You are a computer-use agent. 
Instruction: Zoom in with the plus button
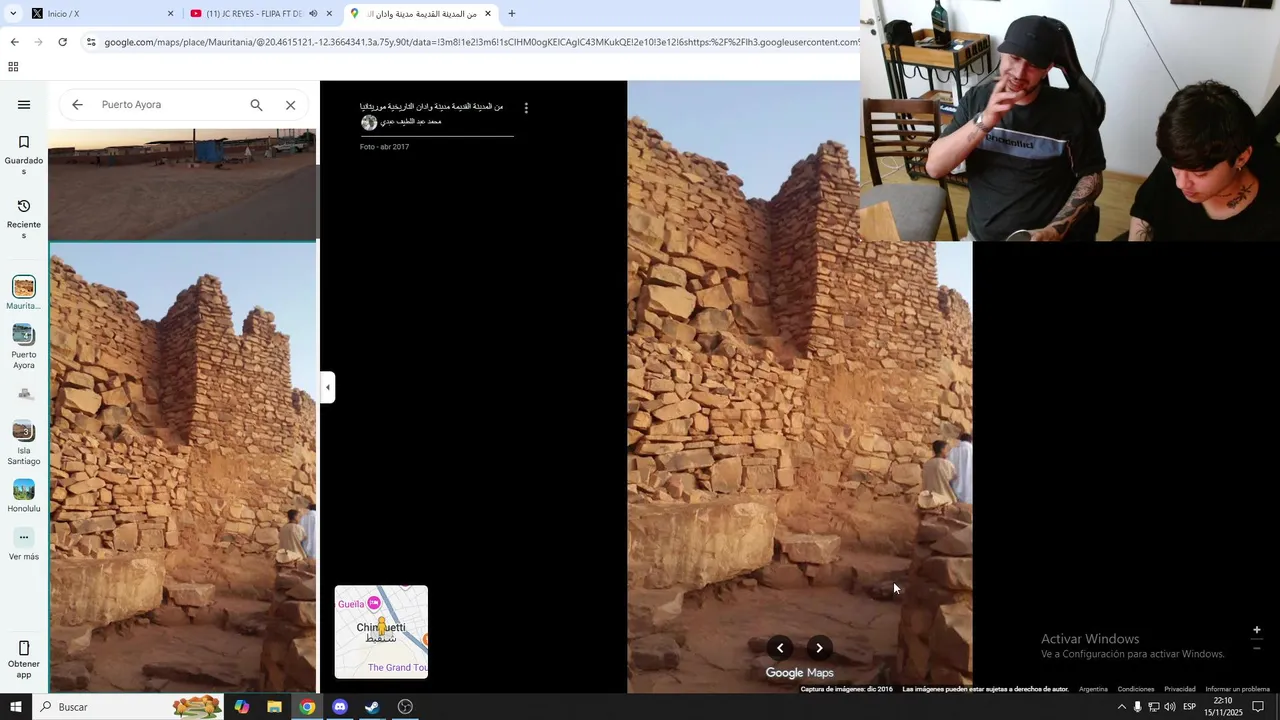[x=1257, y=630]
